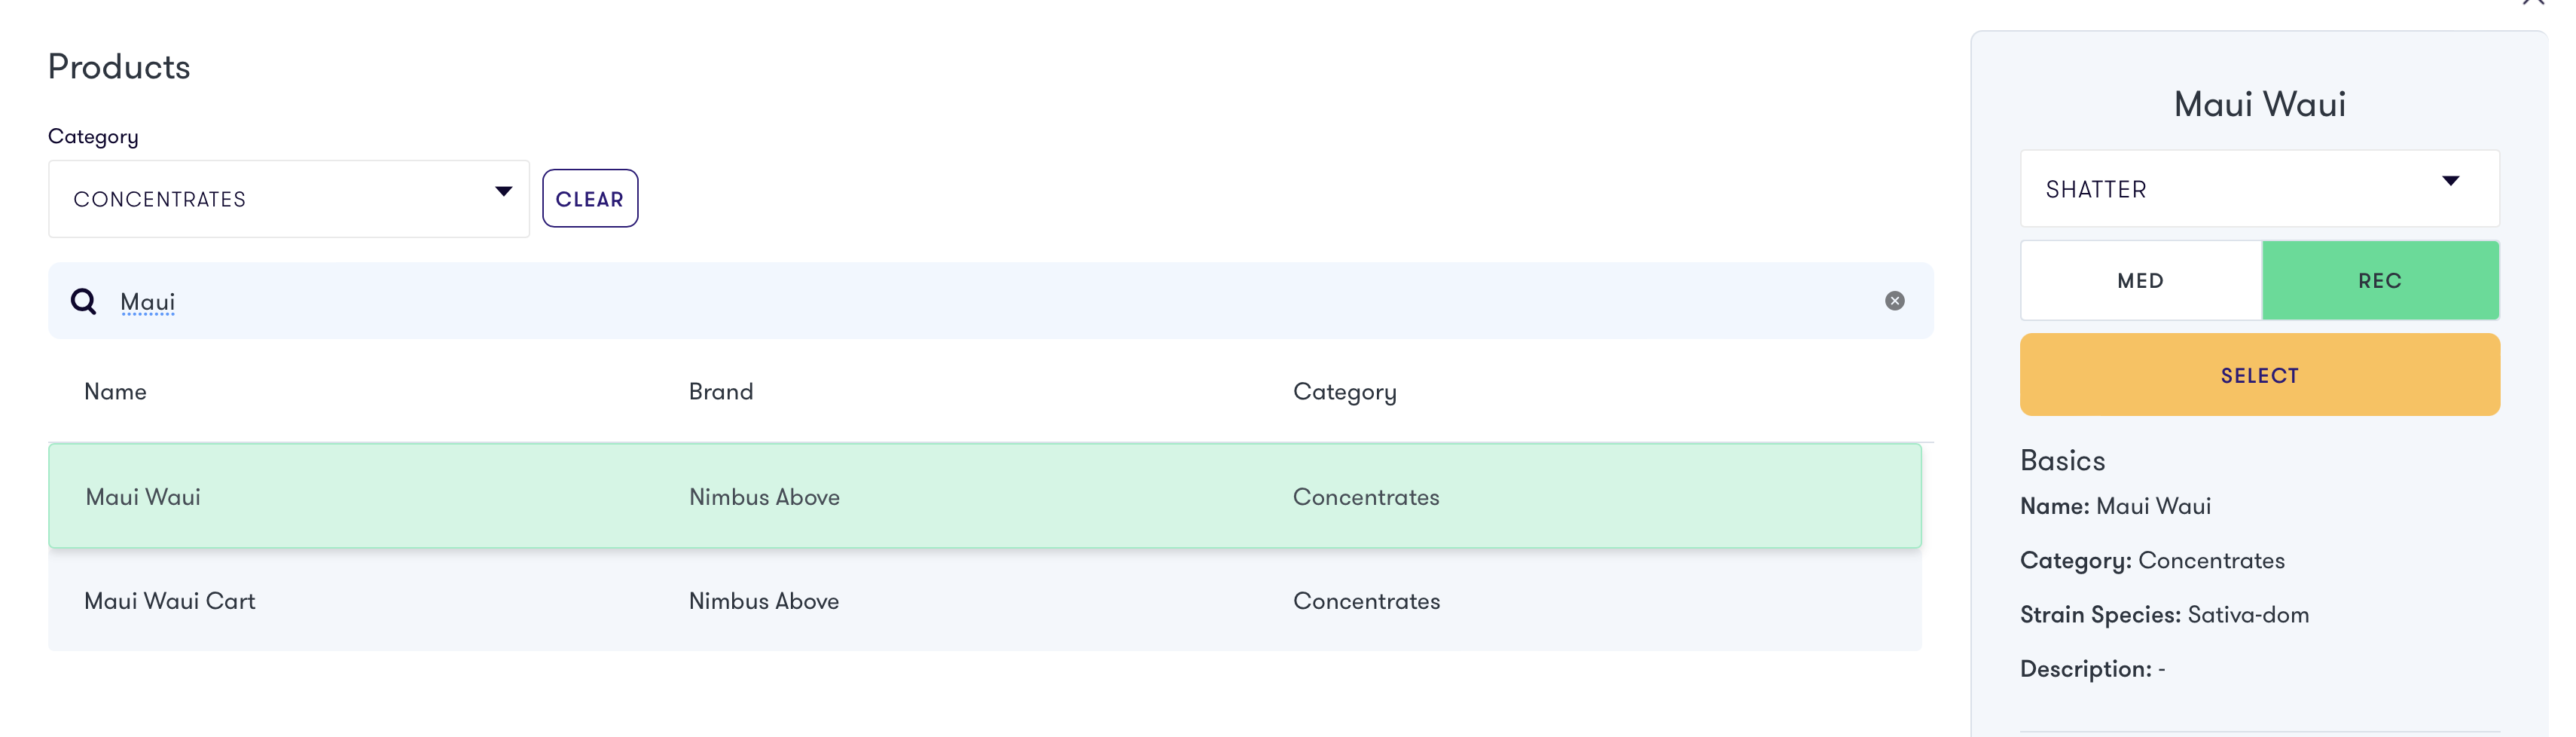This screenshot has height=737, width=2576.
Task: Switch to MED mode
Action: coord(2141,280)
